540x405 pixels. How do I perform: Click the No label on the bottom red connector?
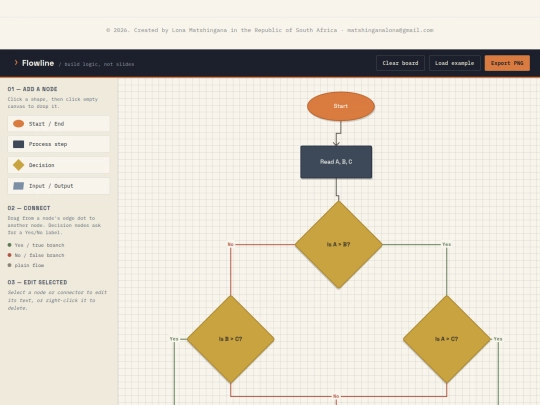click(336, 396)
